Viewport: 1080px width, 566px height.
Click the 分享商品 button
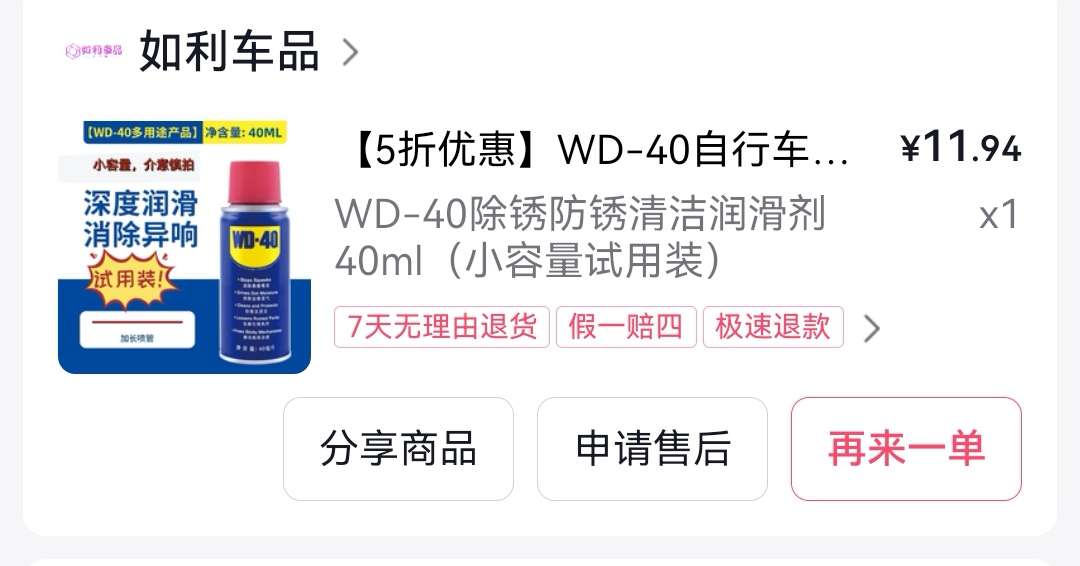398,449
